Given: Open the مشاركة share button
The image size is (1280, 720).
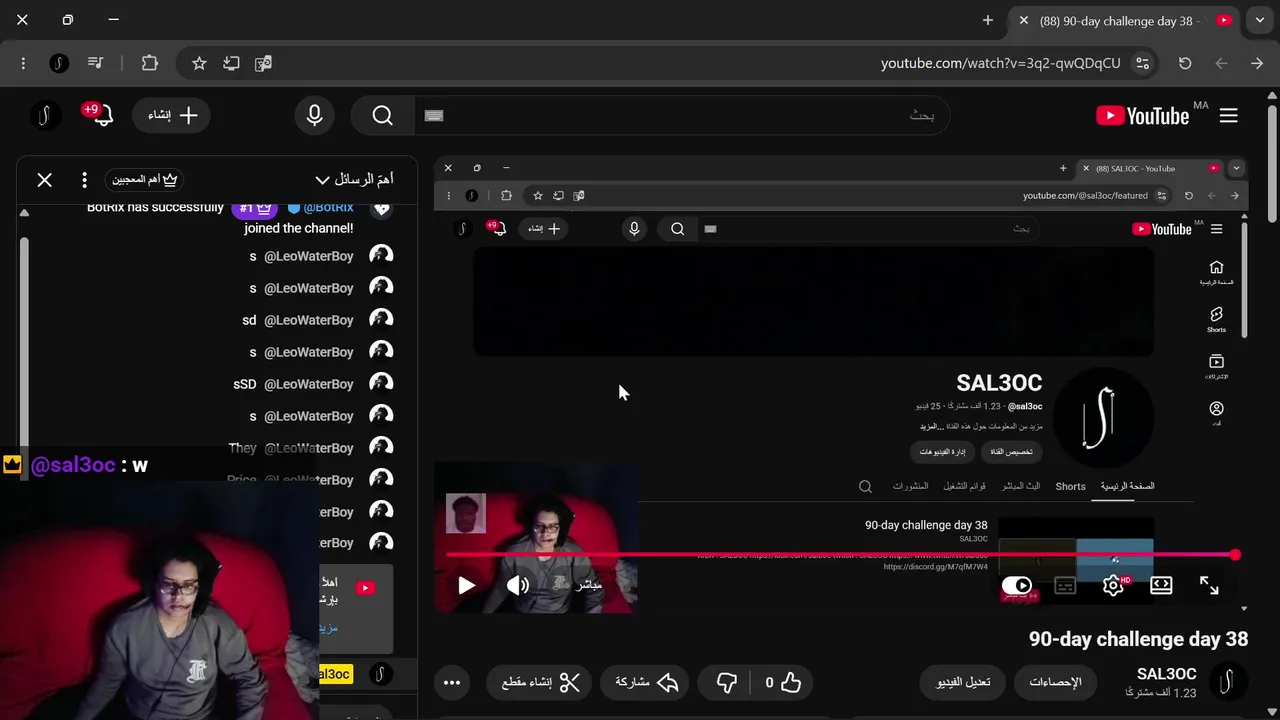Looking at the screenshot, I should (x=646, y=682).
